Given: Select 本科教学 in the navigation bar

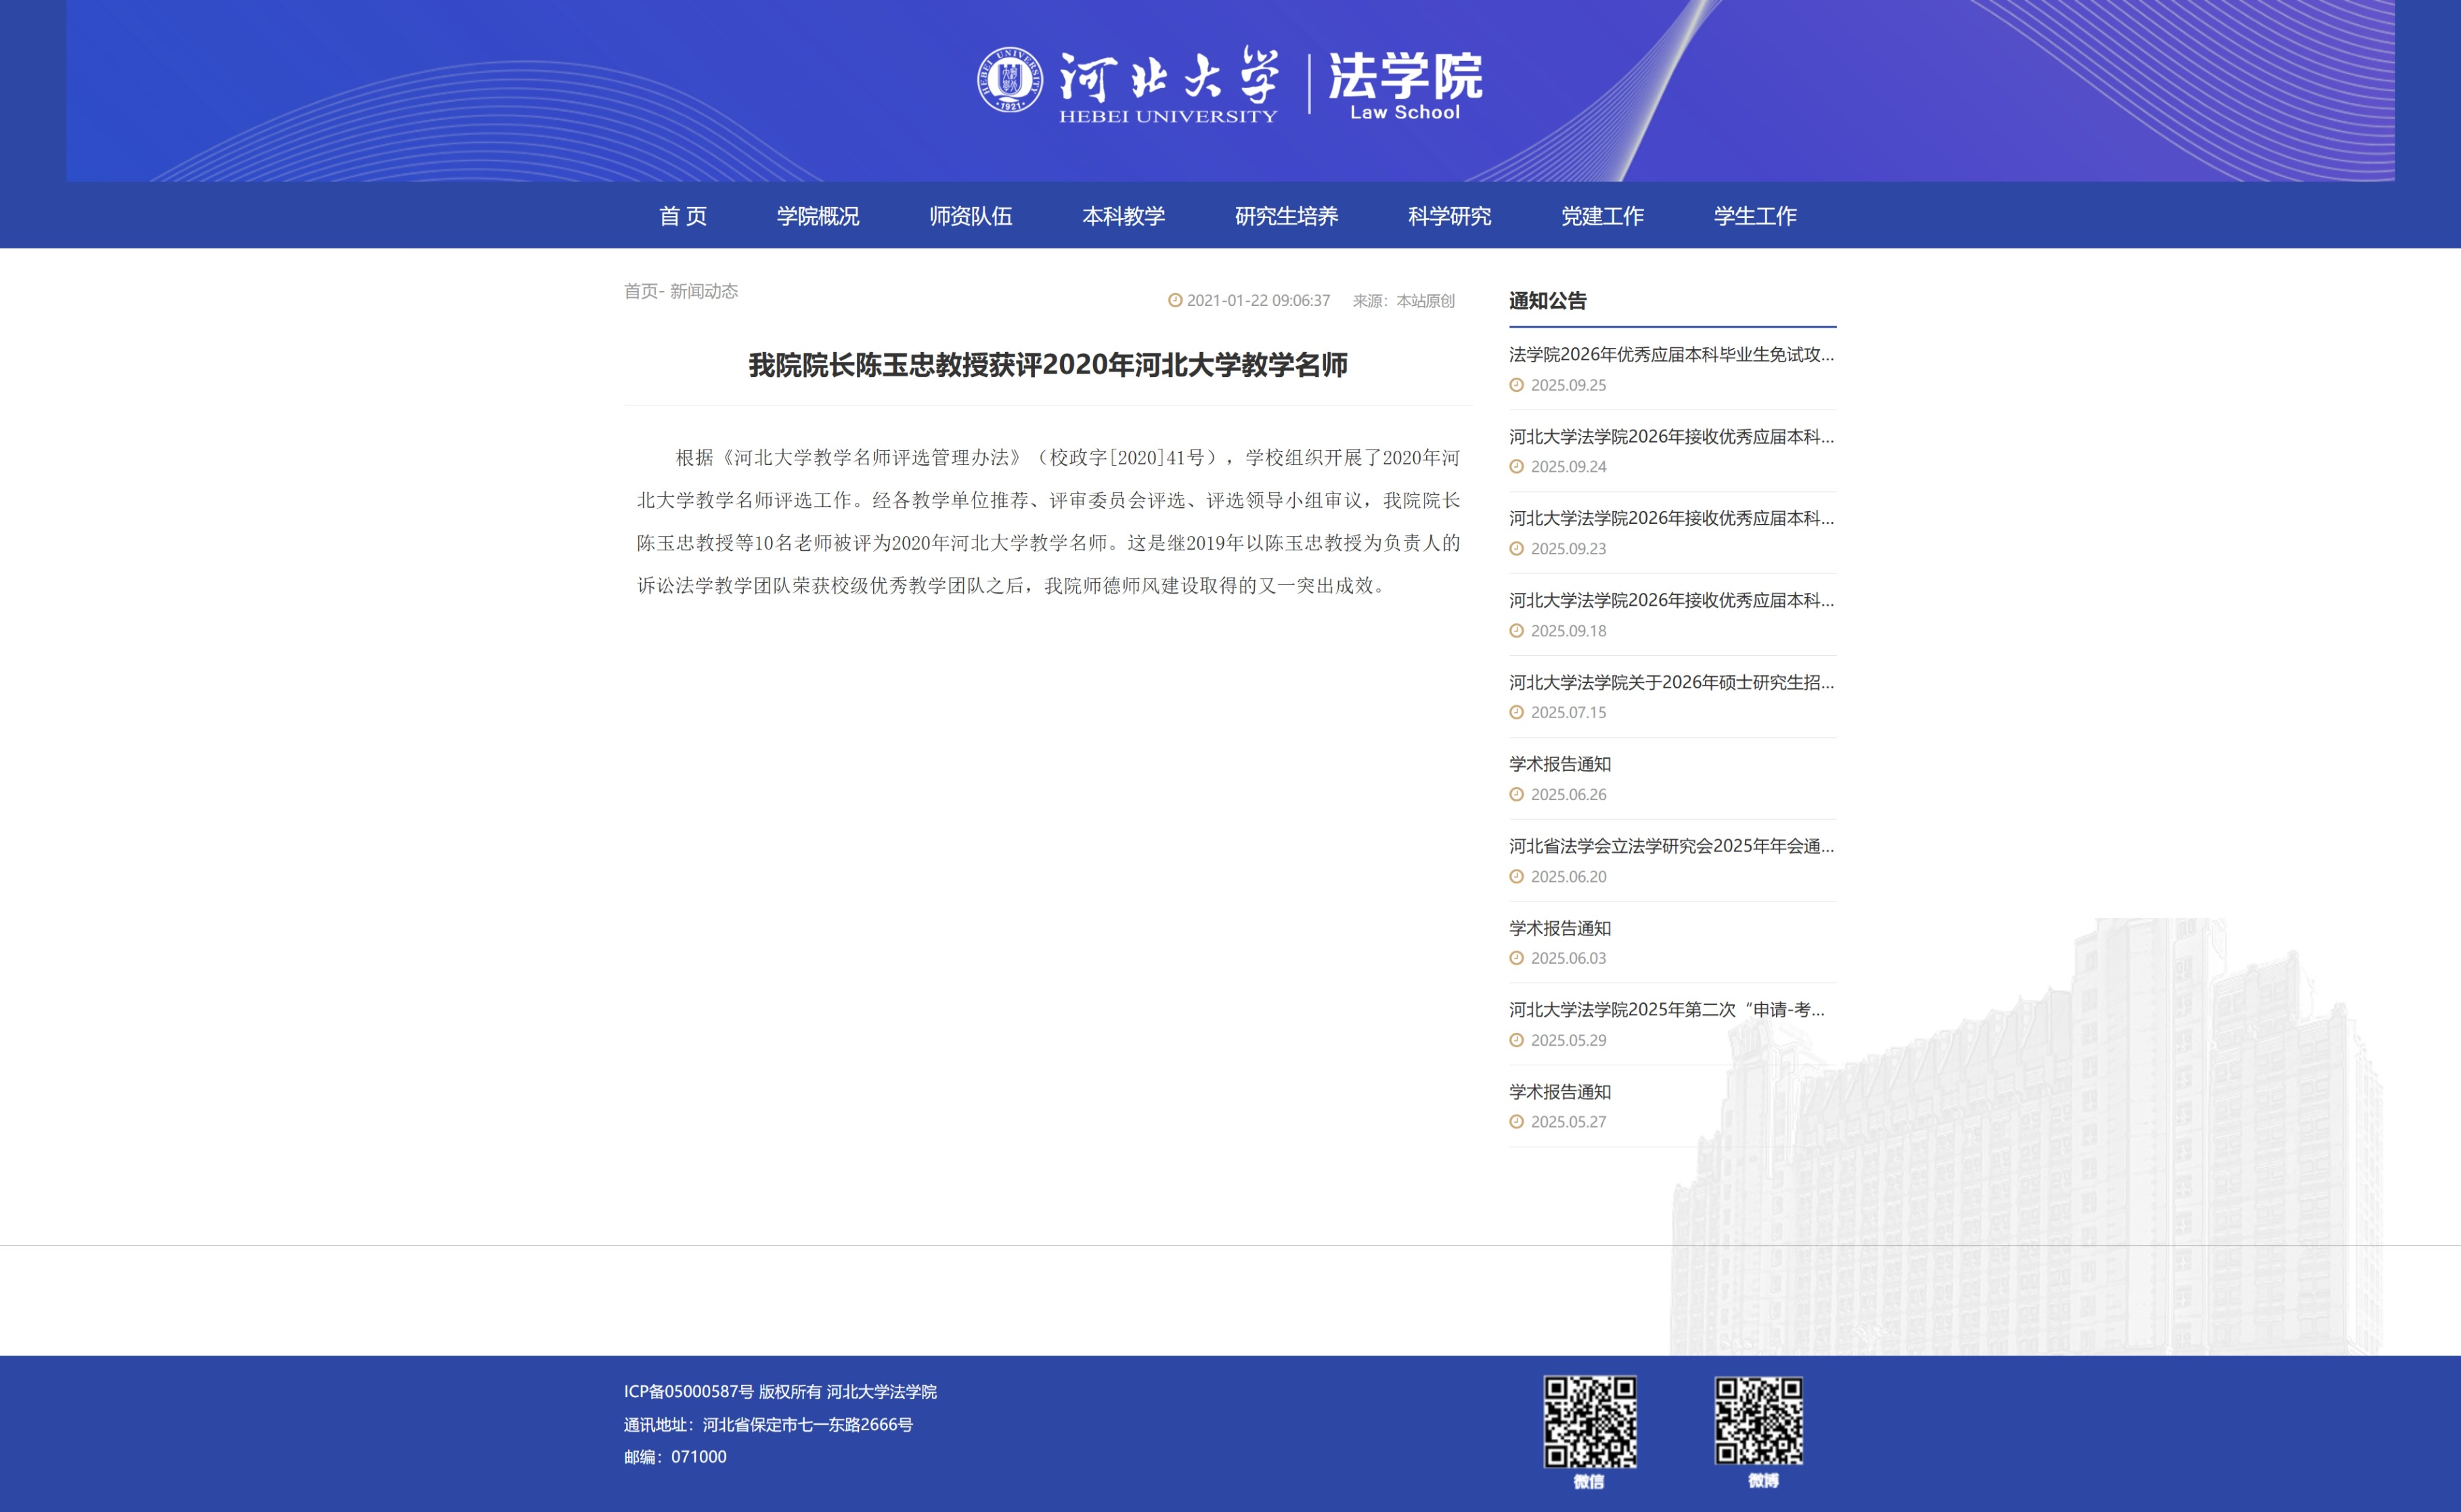Looking at the screenshot, I should tap(1123, 216).
